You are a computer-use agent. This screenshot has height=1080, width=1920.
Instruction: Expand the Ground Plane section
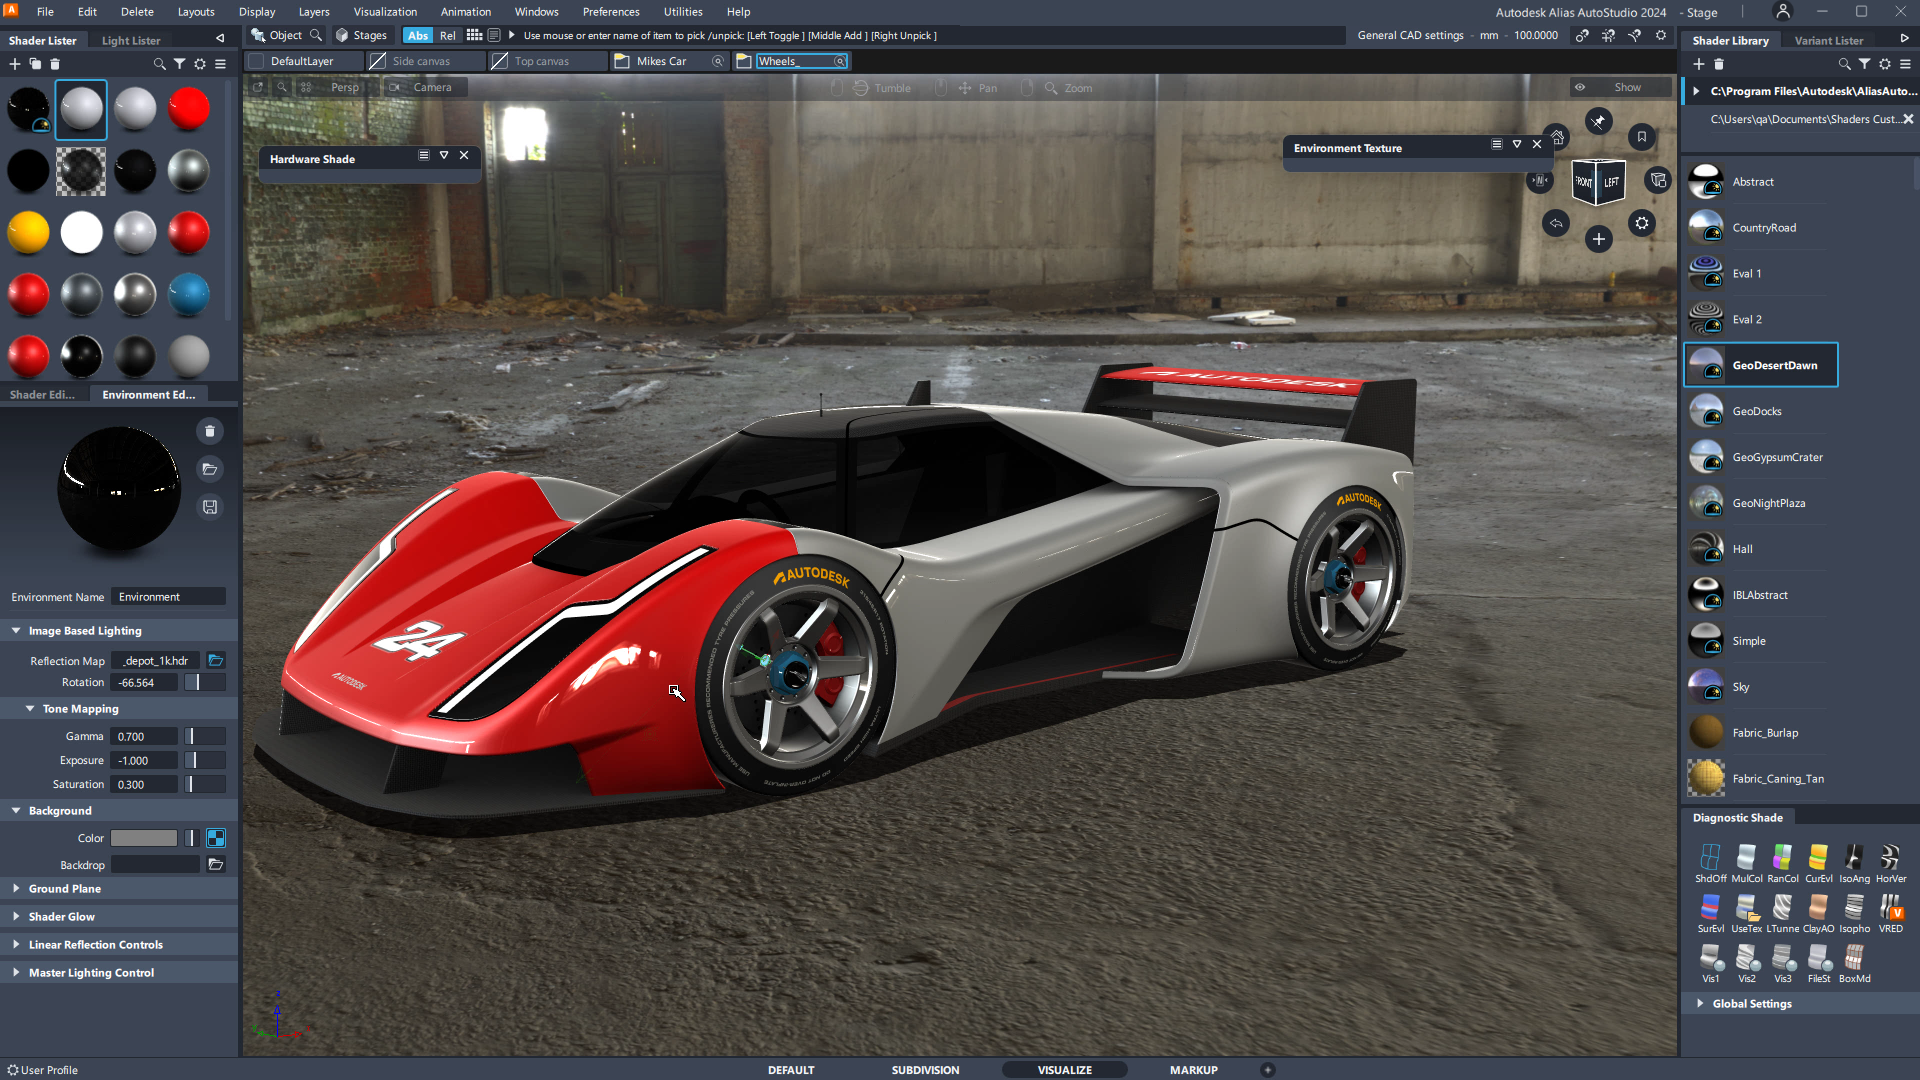click(16, 889)
